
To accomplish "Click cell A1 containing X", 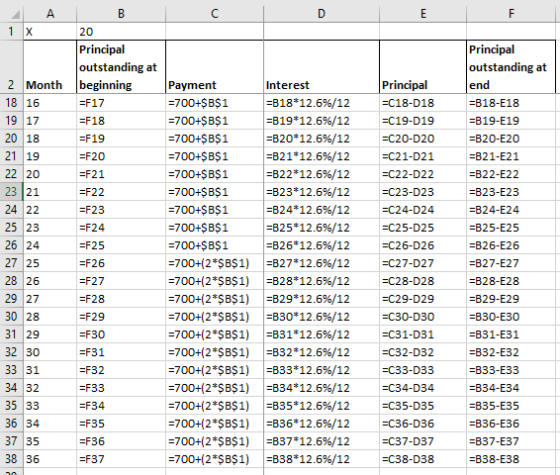I will click(x=50, y=31).
